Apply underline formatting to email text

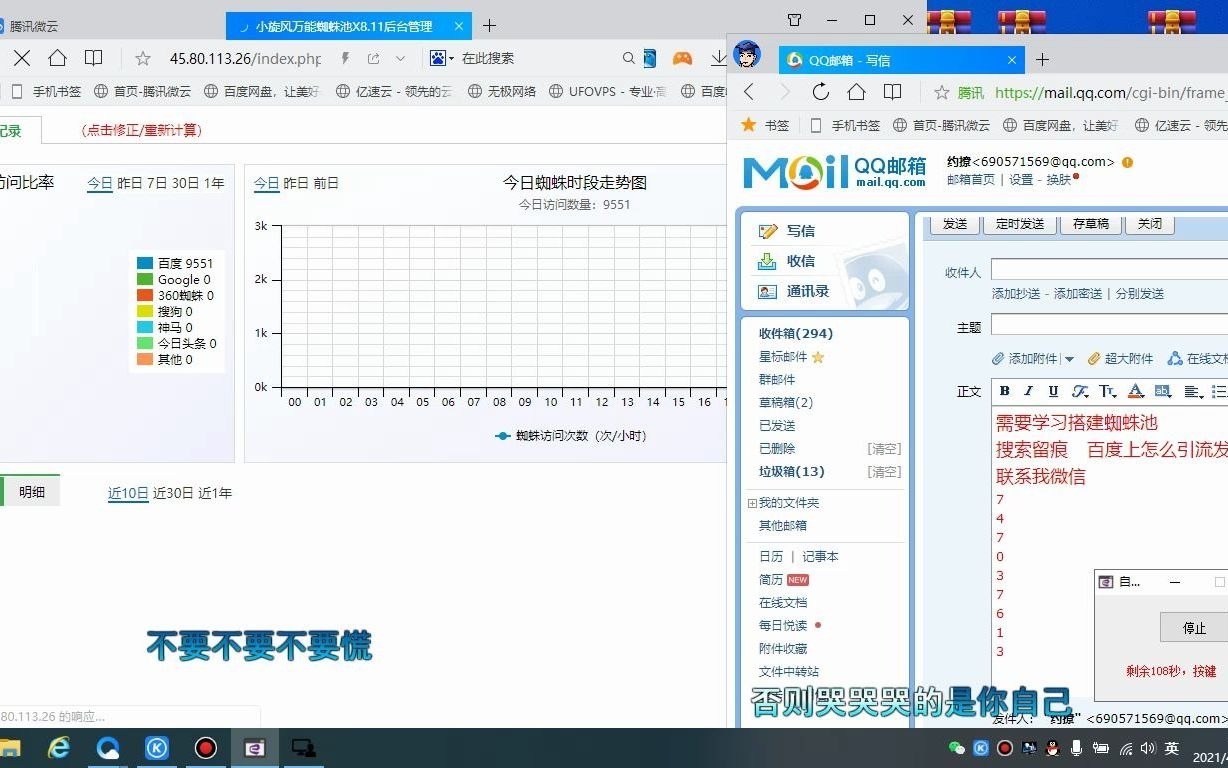(1054, 391)
